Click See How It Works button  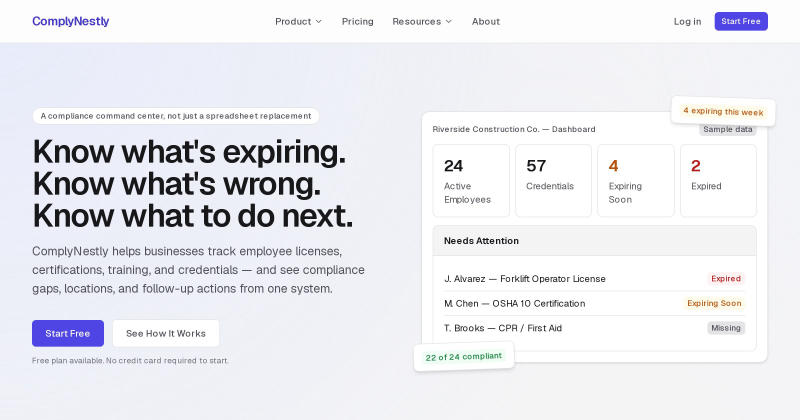[166, 333]
